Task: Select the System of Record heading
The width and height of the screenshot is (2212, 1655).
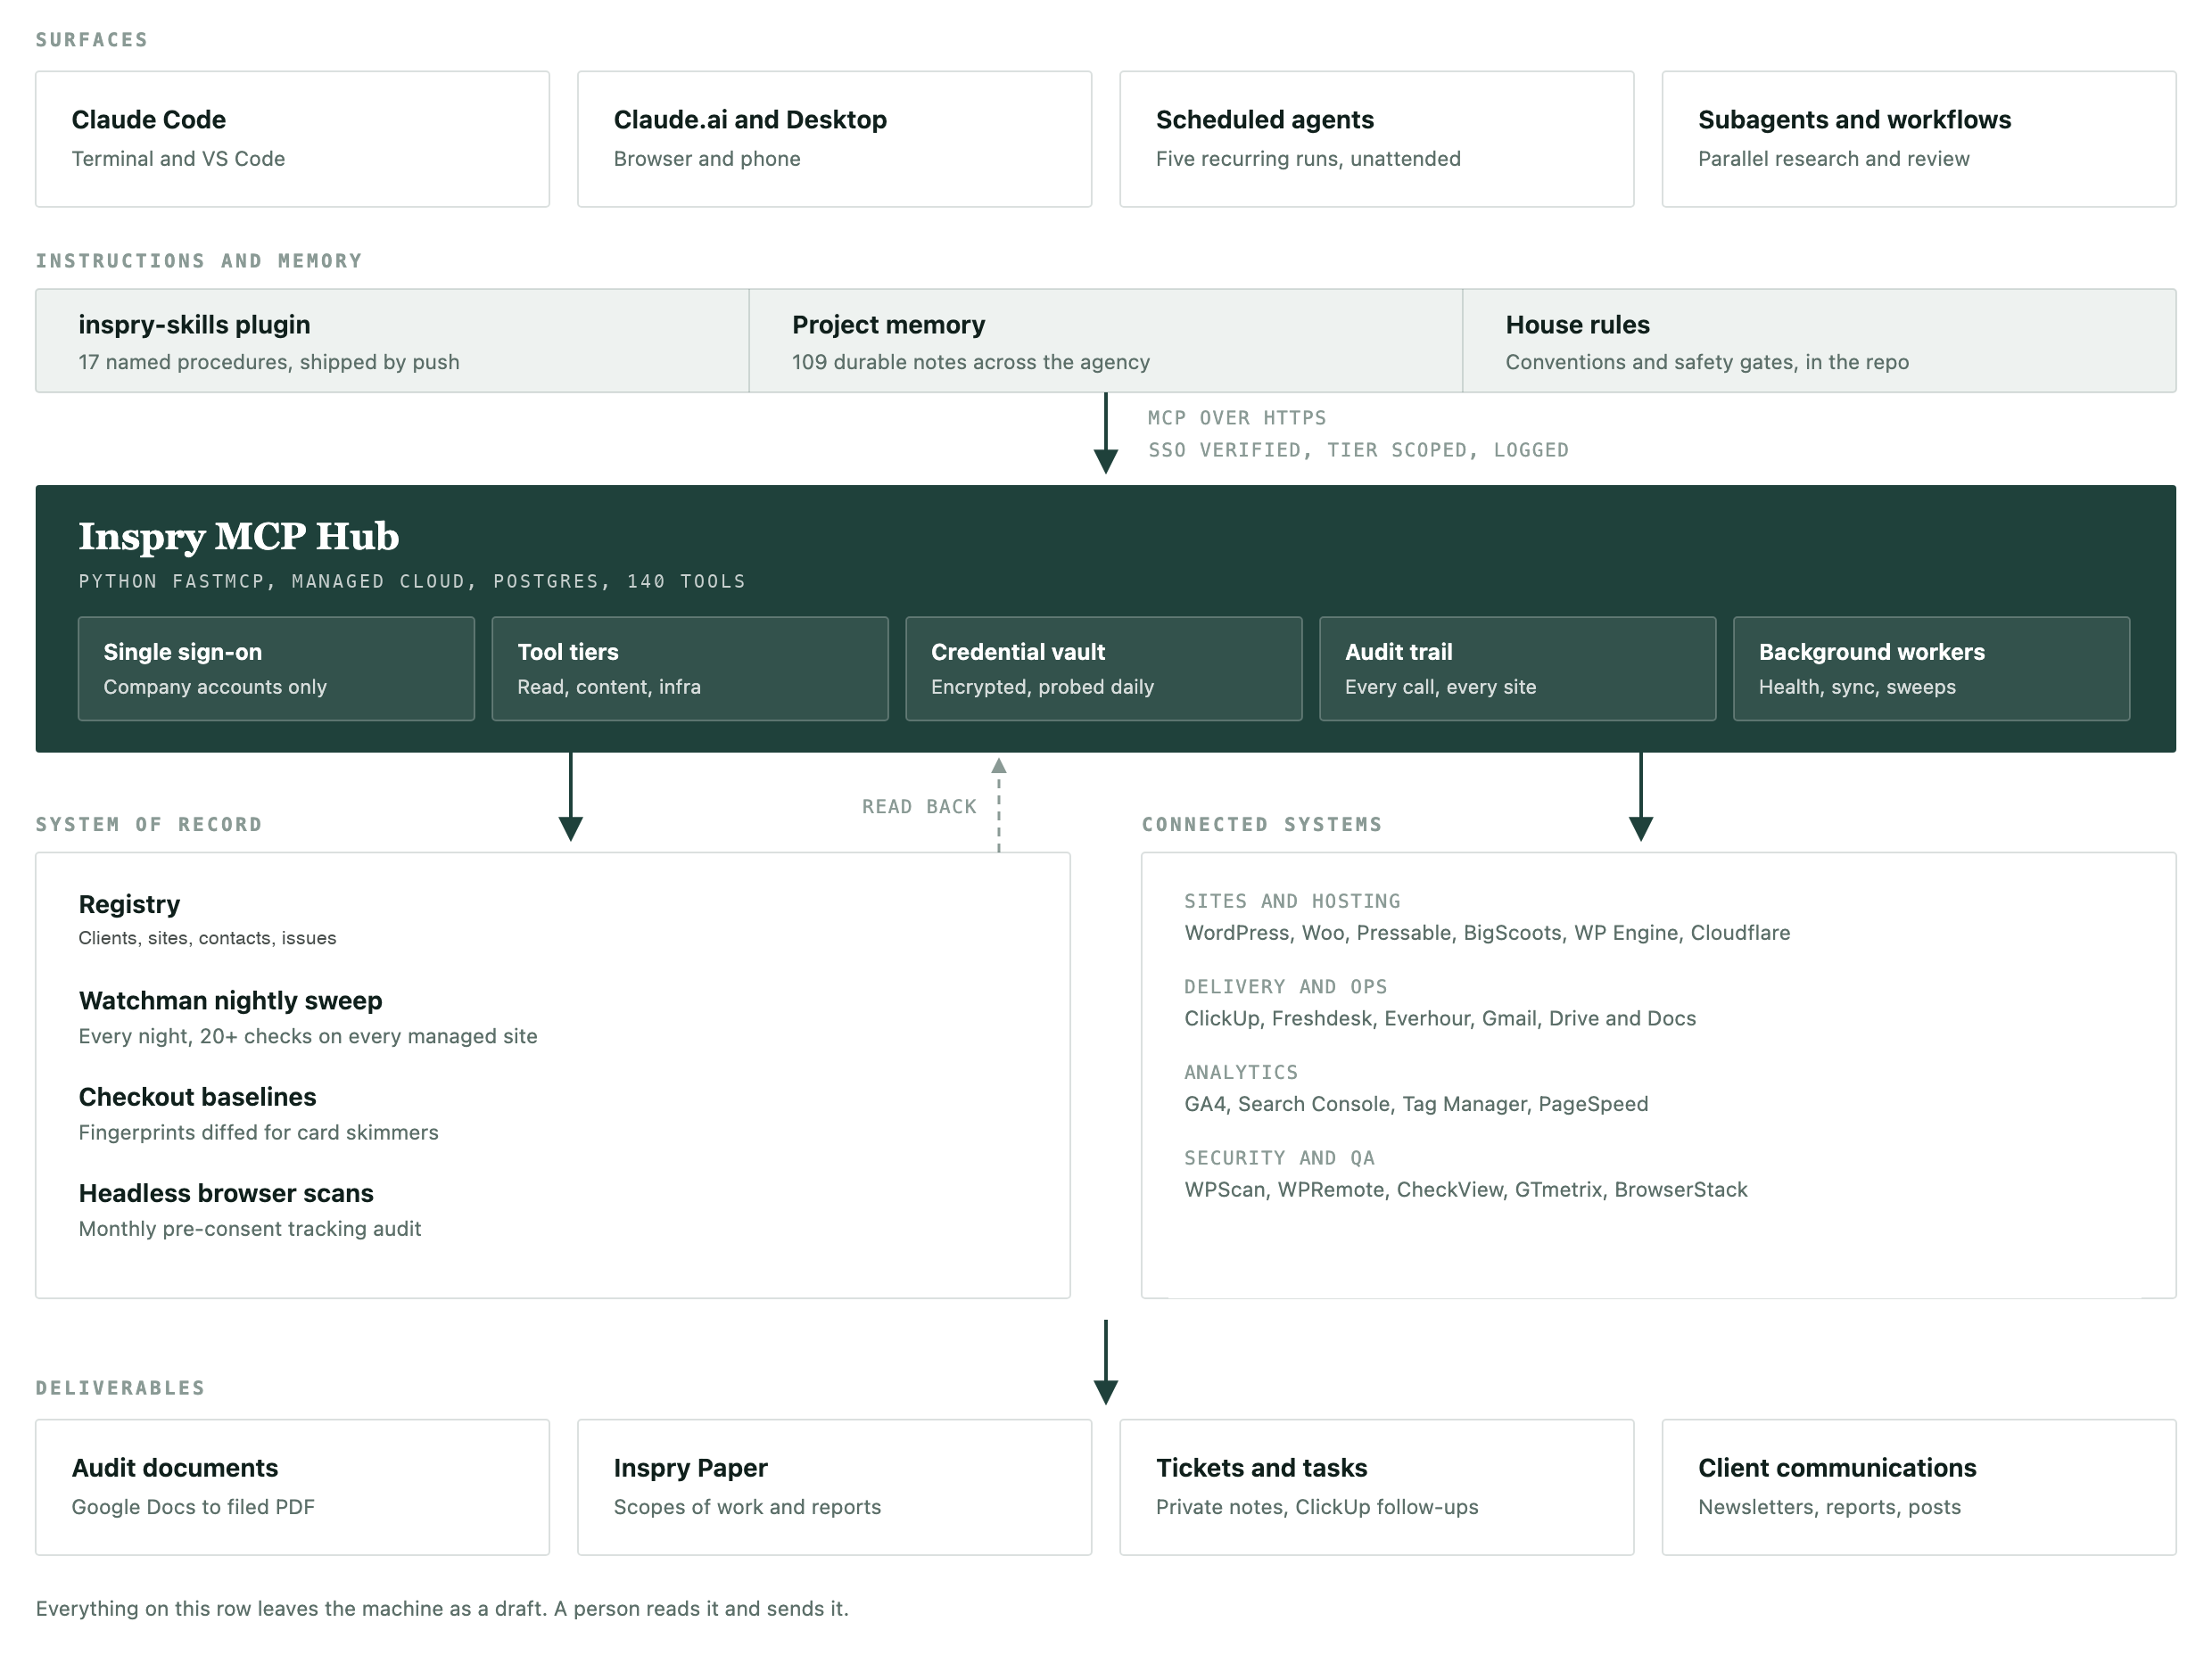Action: pyautogui.click(x=149, y=825)
